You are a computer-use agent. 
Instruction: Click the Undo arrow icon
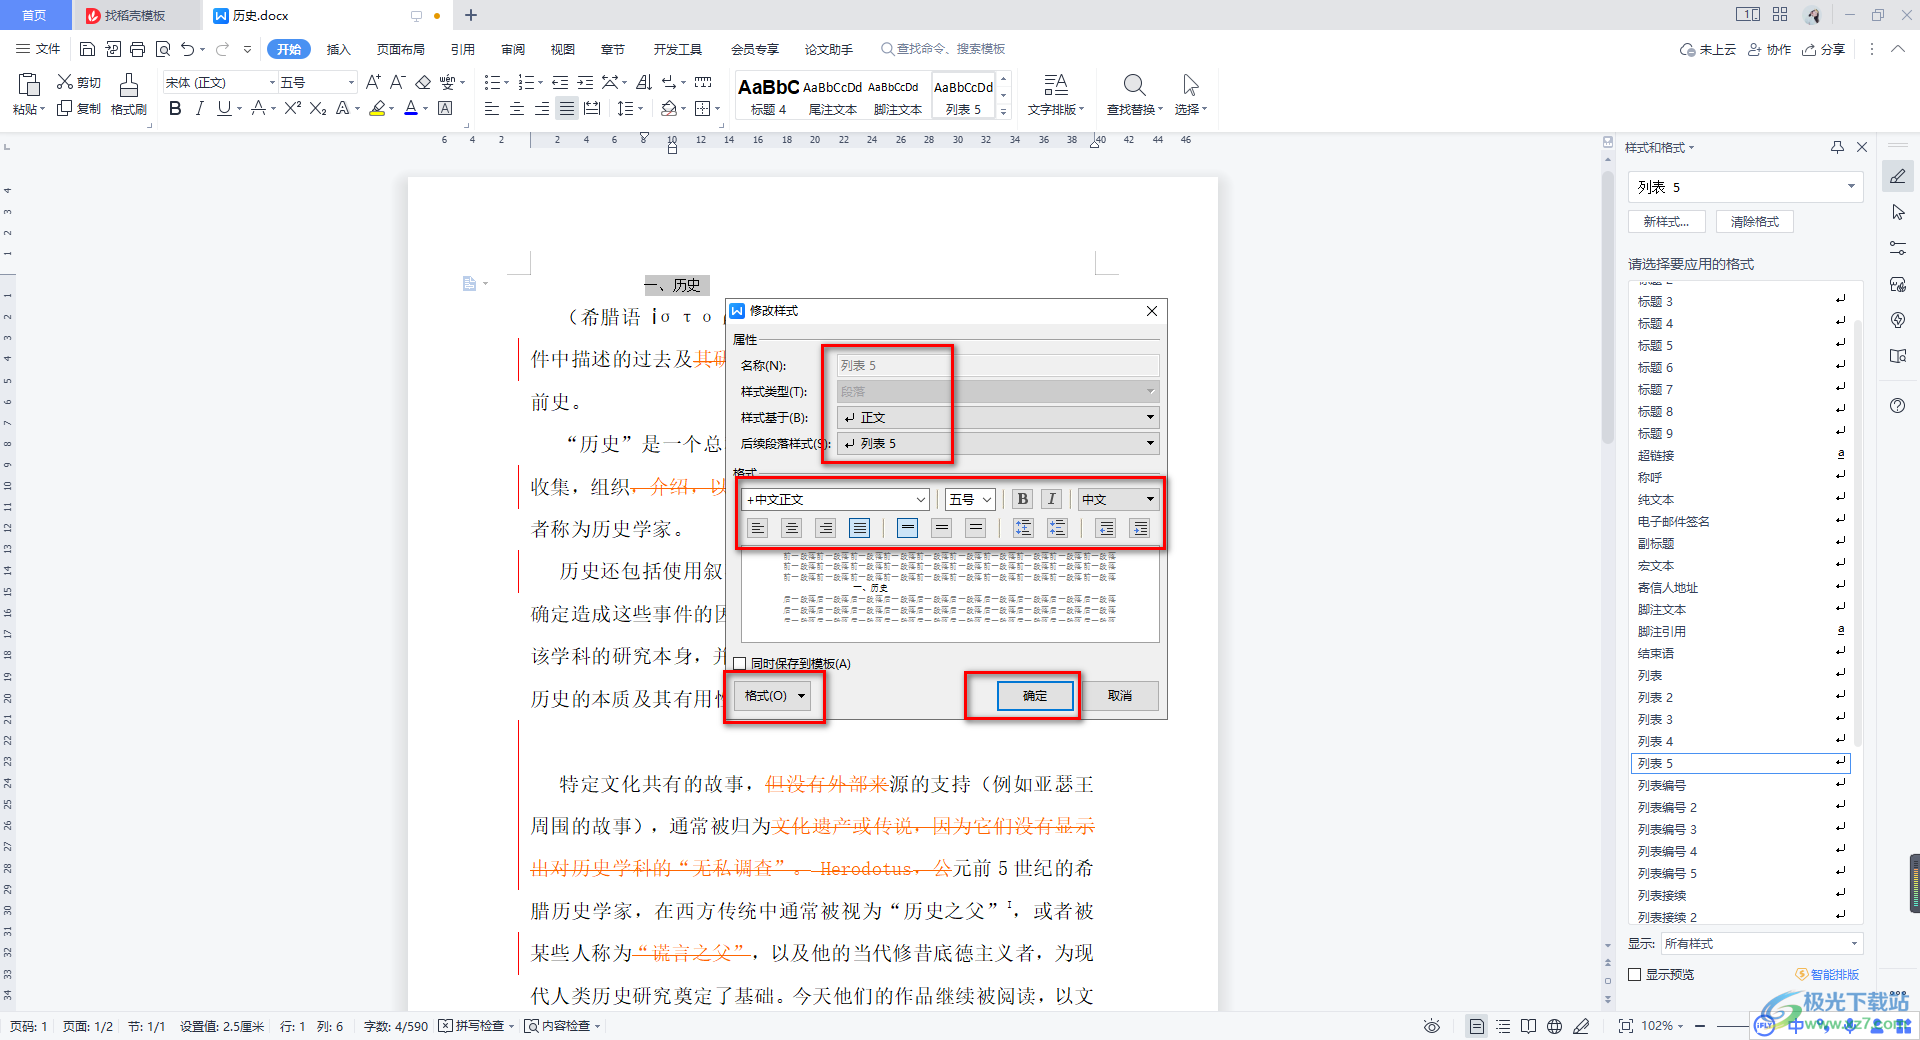(187, 49)
